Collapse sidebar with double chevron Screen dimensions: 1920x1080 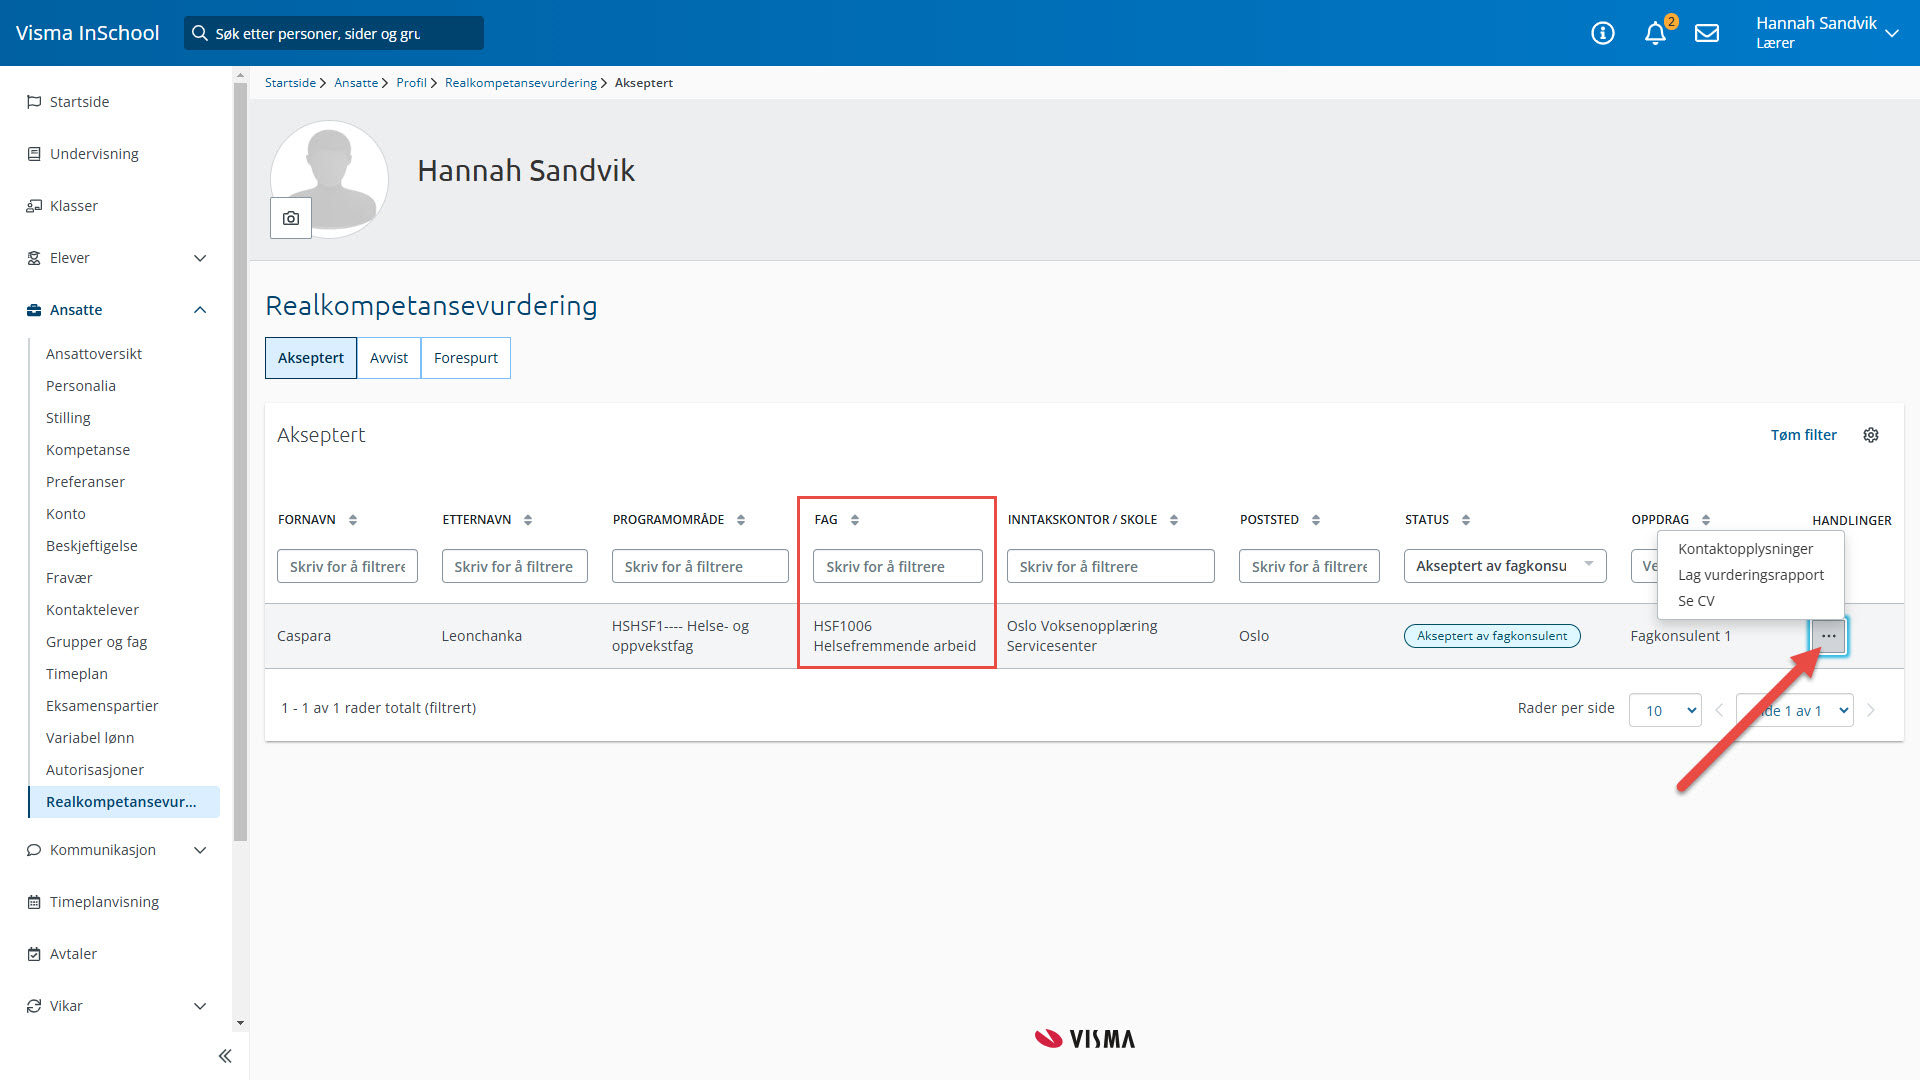225,1056
